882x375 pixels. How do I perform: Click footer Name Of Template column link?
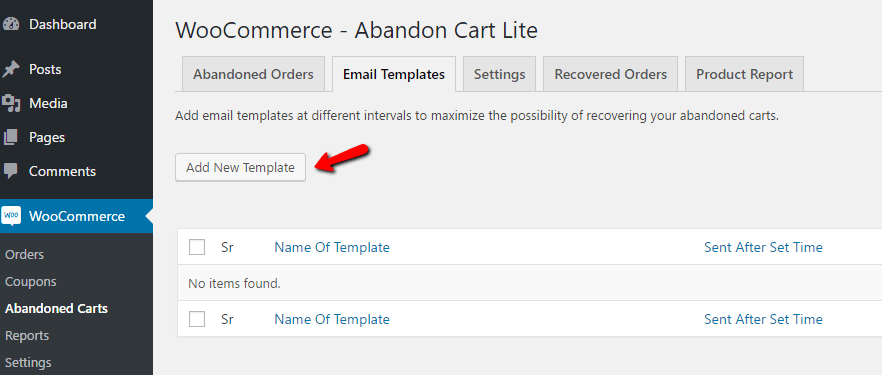pos(332,320)
